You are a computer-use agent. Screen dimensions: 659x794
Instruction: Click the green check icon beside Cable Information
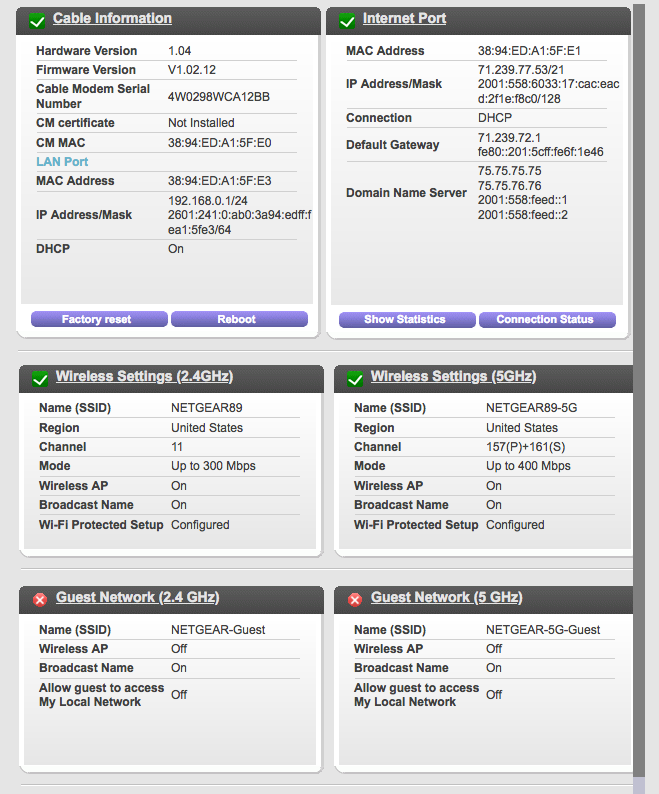point(37,21)
